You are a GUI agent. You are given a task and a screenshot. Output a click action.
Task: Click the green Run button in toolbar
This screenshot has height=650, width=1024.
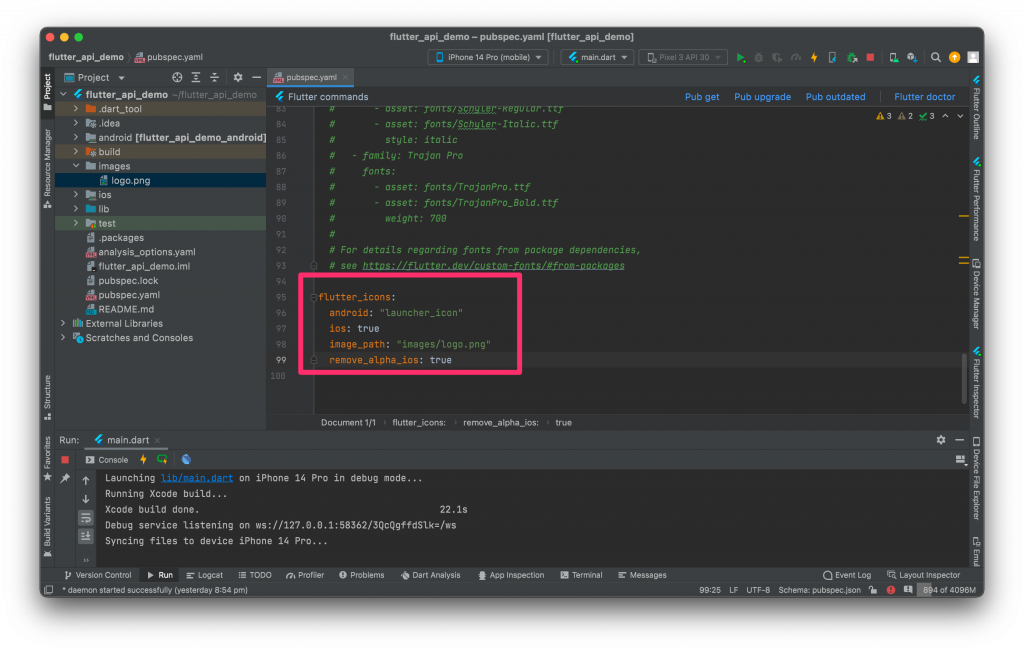741,58
